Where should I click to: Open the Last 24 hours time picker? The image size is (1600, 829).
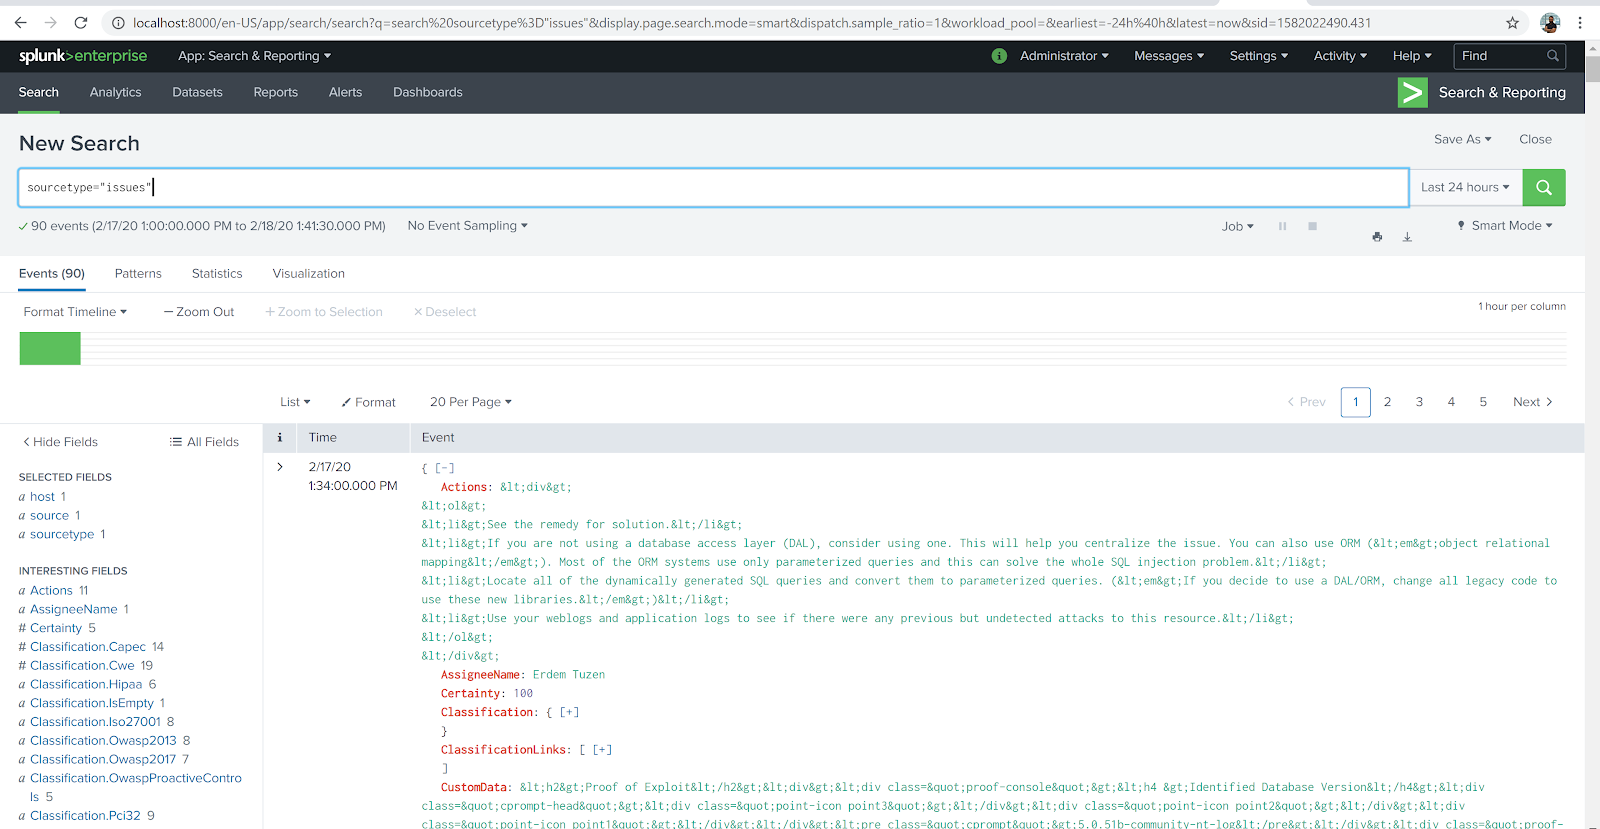(1465, 187)
